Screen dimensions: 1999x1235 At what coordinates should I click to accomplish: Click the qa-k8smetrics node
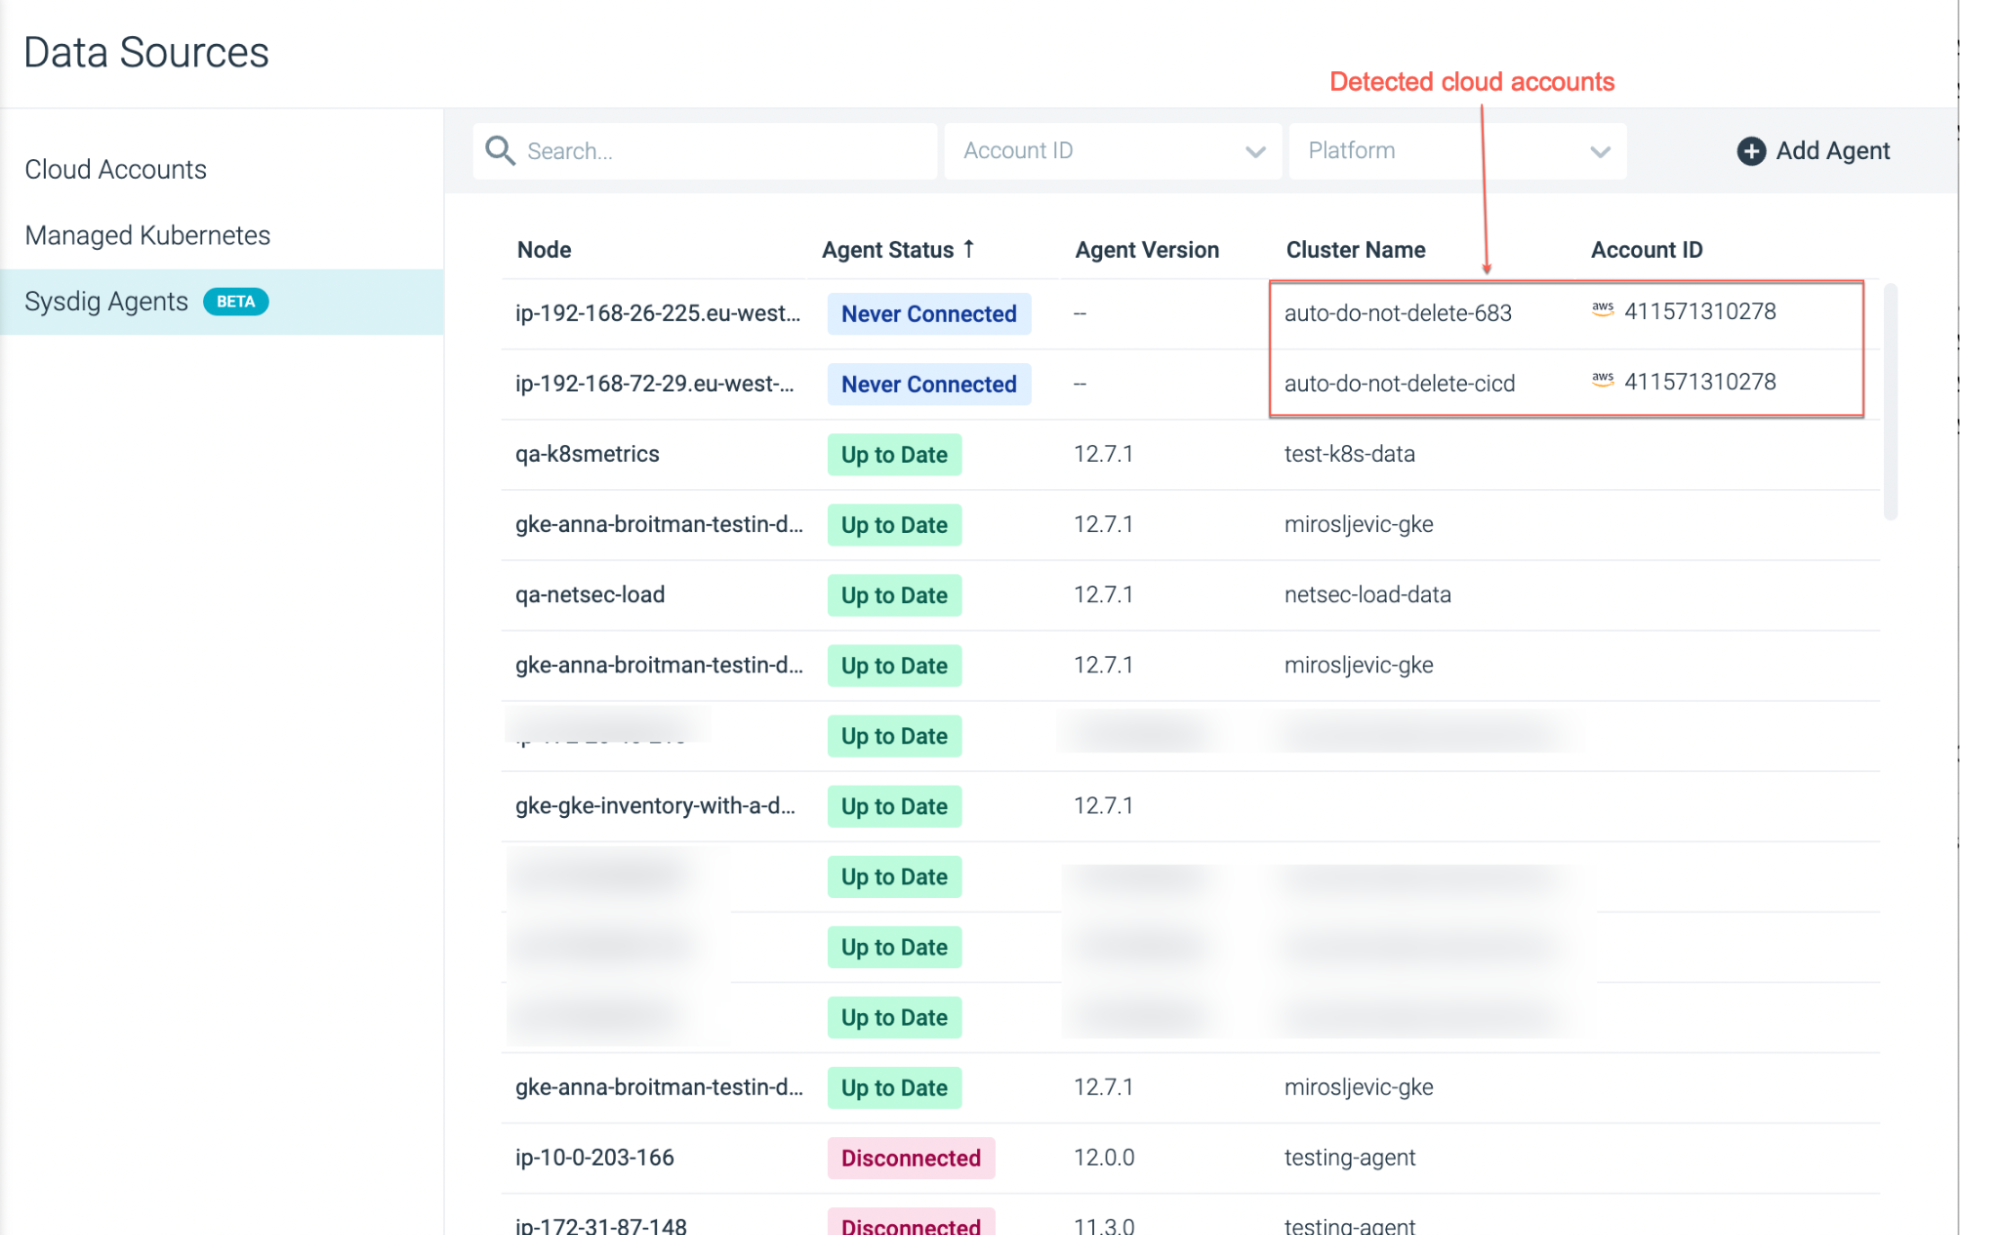point(587,454)
